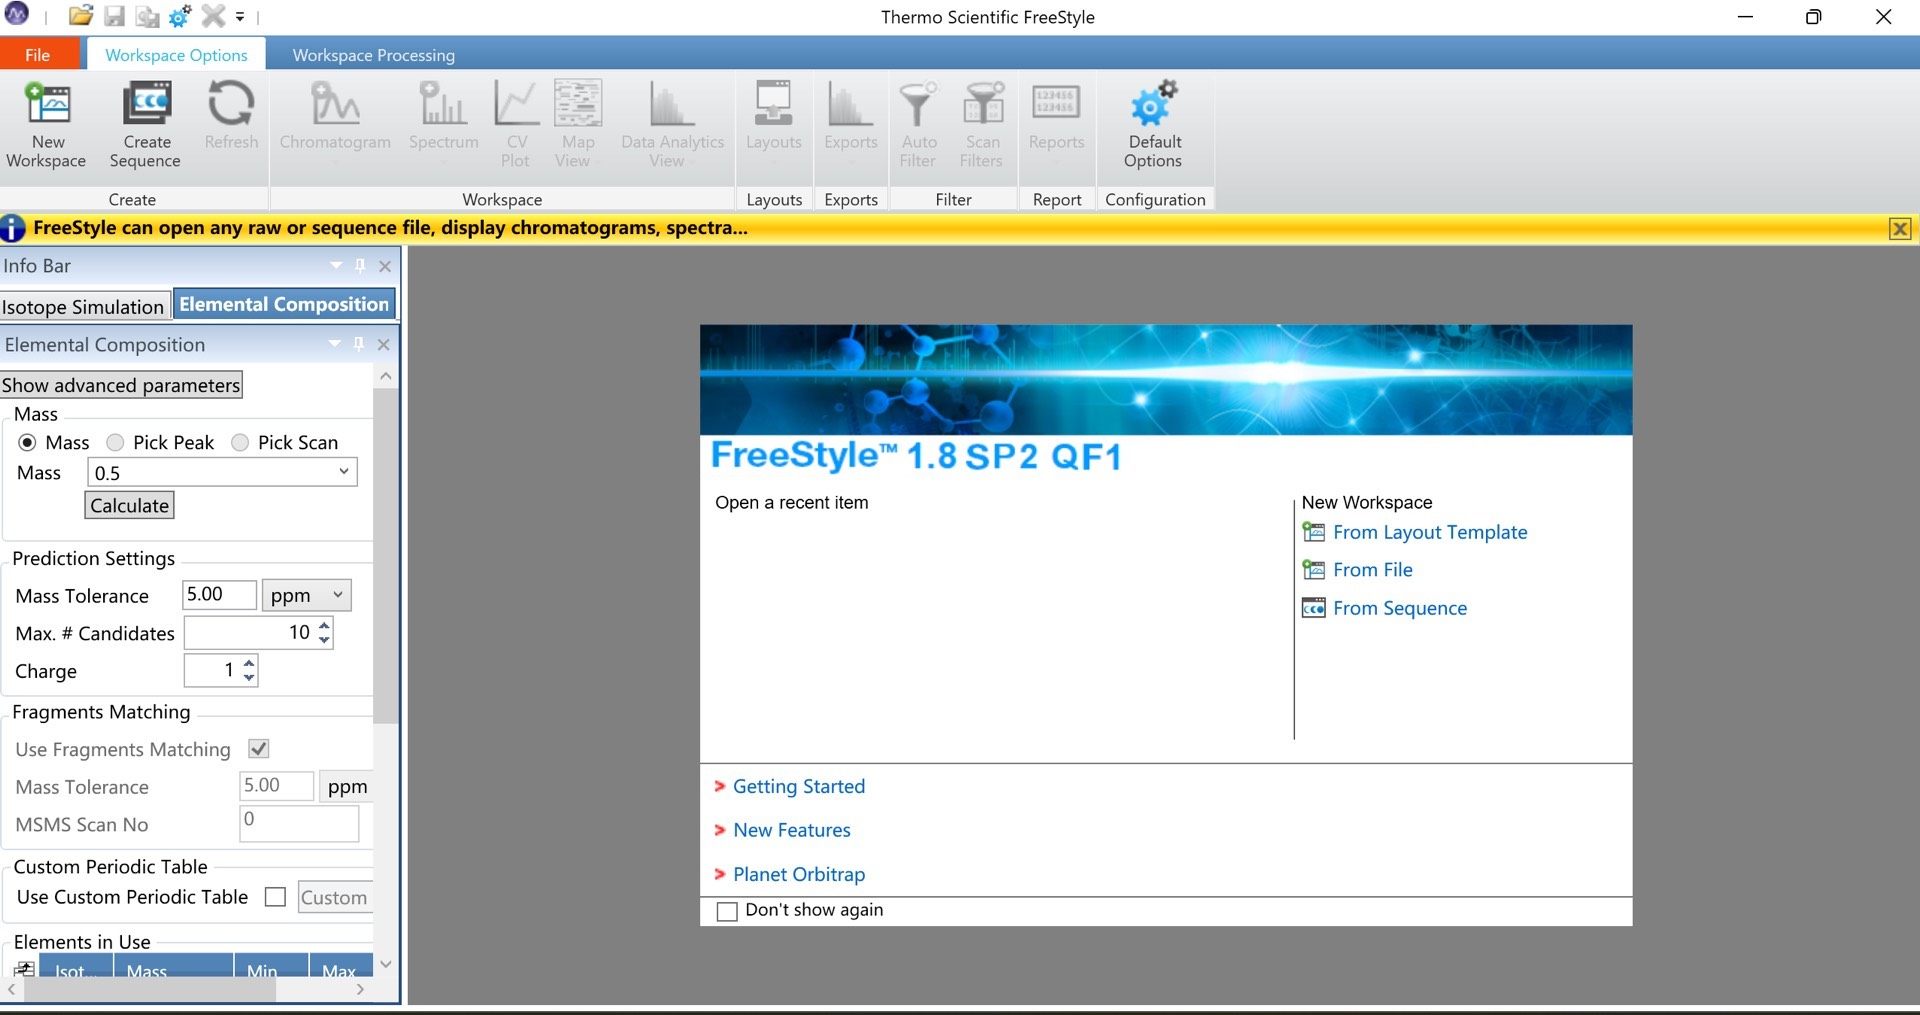Switch to the Workspace Processing tab
1920x1015 pixels.
[373, 55]
